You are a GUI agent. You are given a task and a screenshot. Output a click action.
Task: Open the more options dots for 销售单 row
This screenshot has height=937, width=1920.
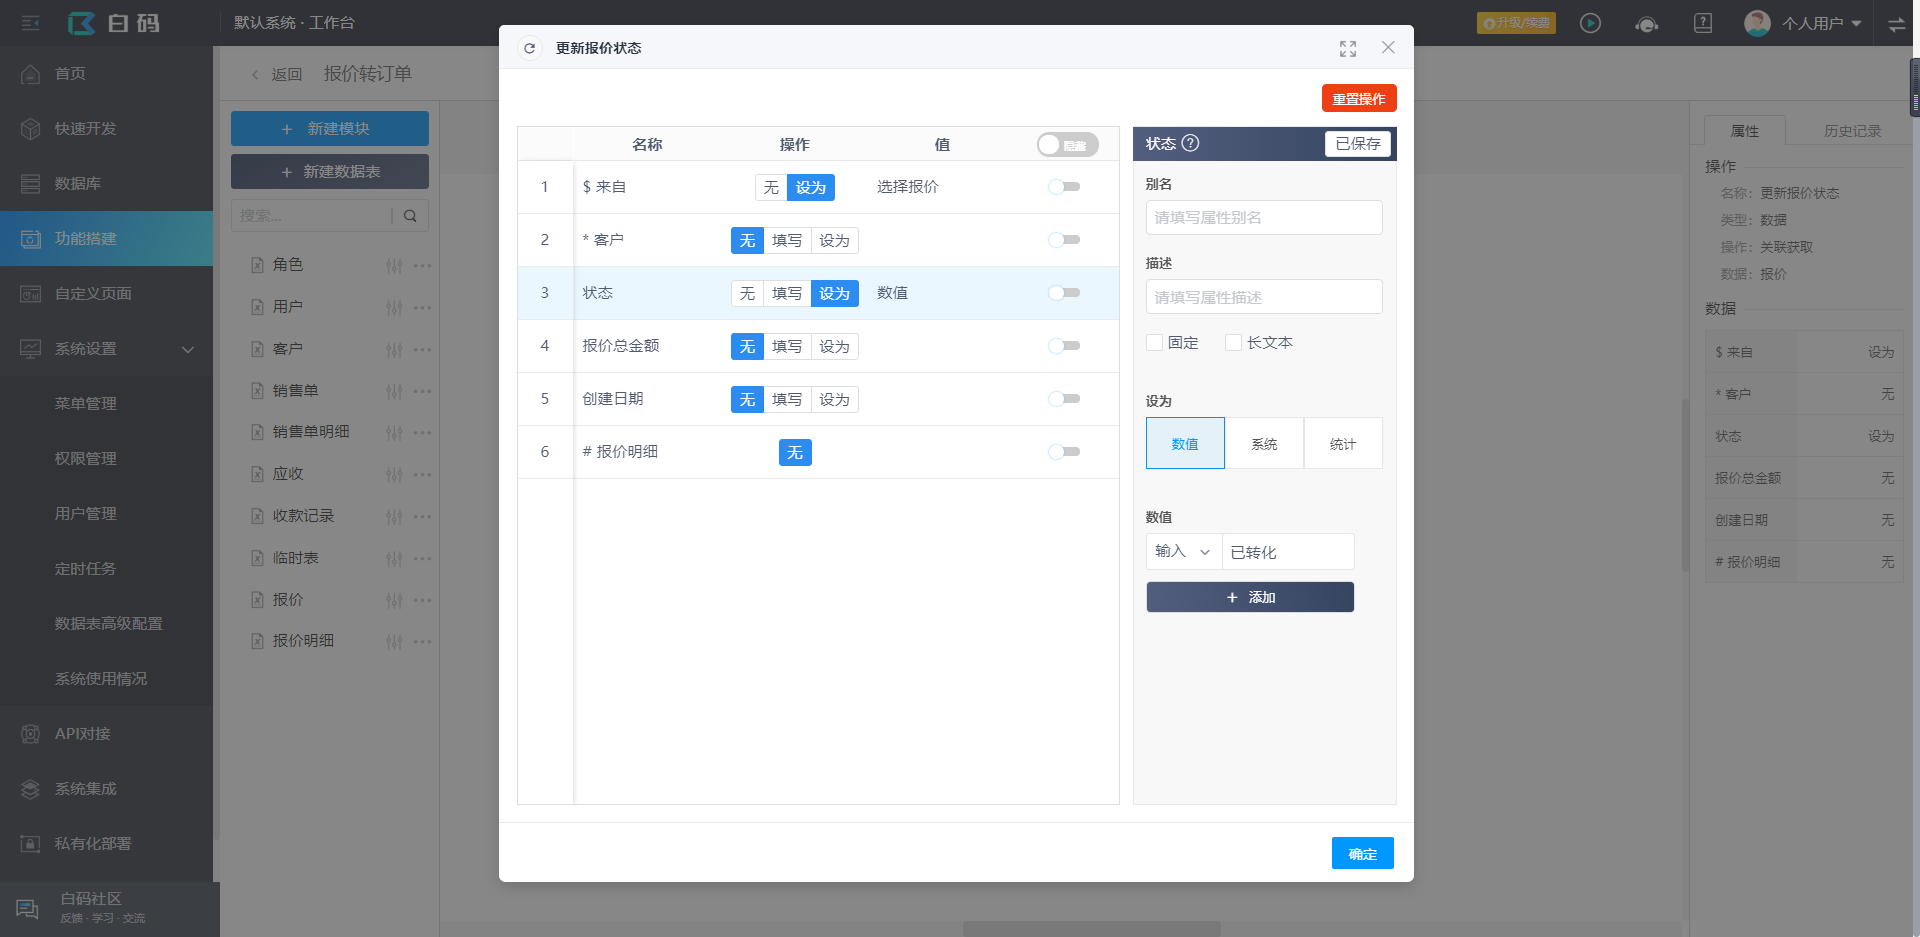pyautogui.click(x=423, y=391)
